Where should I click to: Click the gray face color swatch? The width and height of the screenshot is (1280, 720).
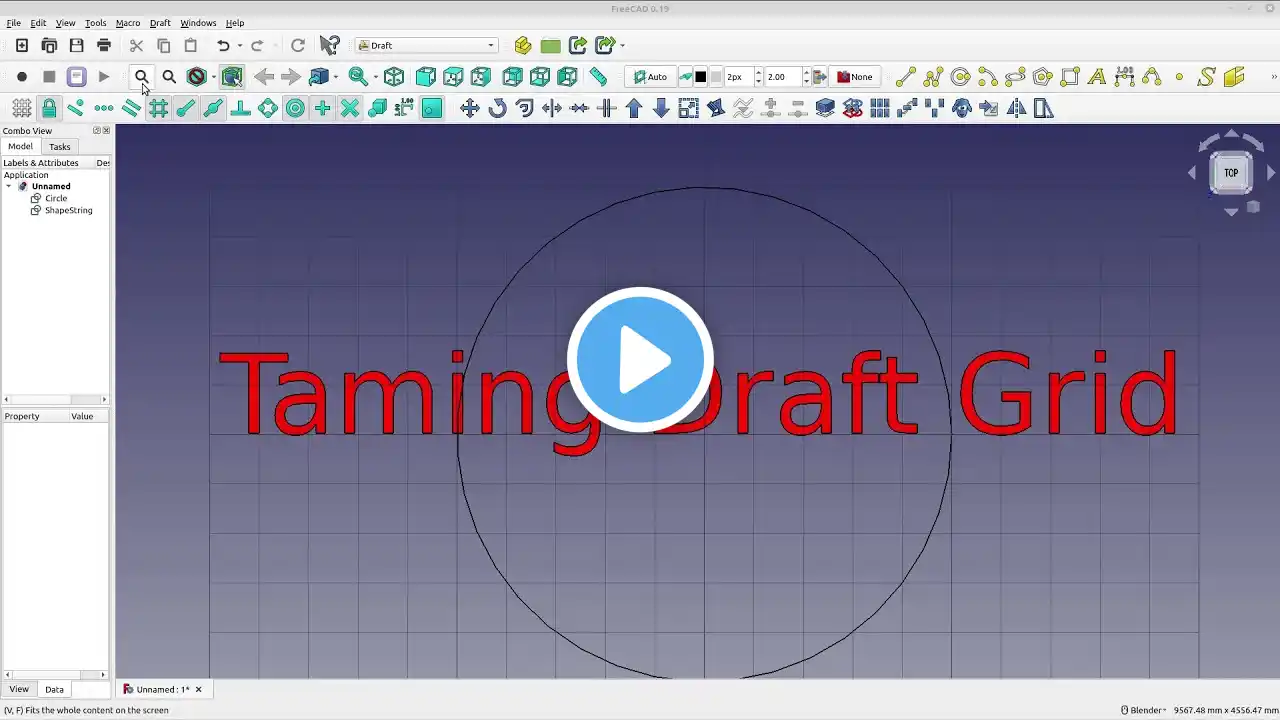(716, 77)
